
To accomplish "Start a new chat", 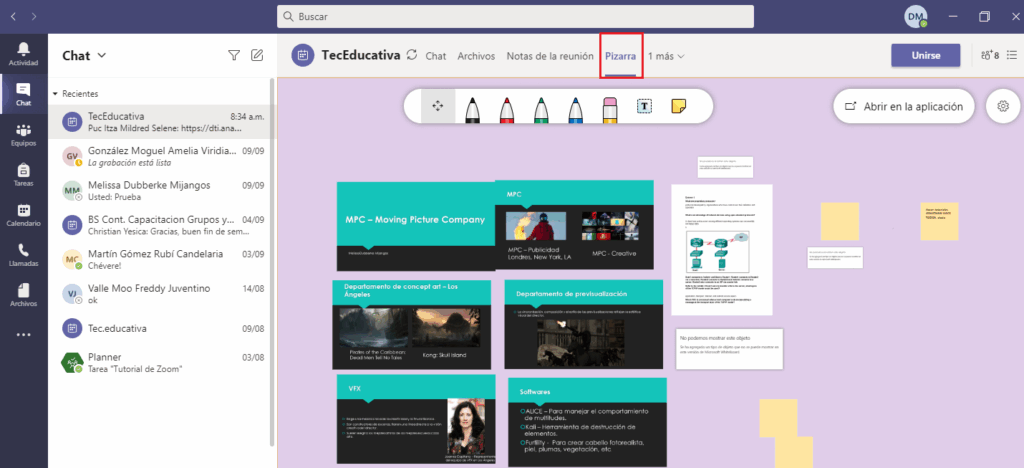I will [257, 56].
